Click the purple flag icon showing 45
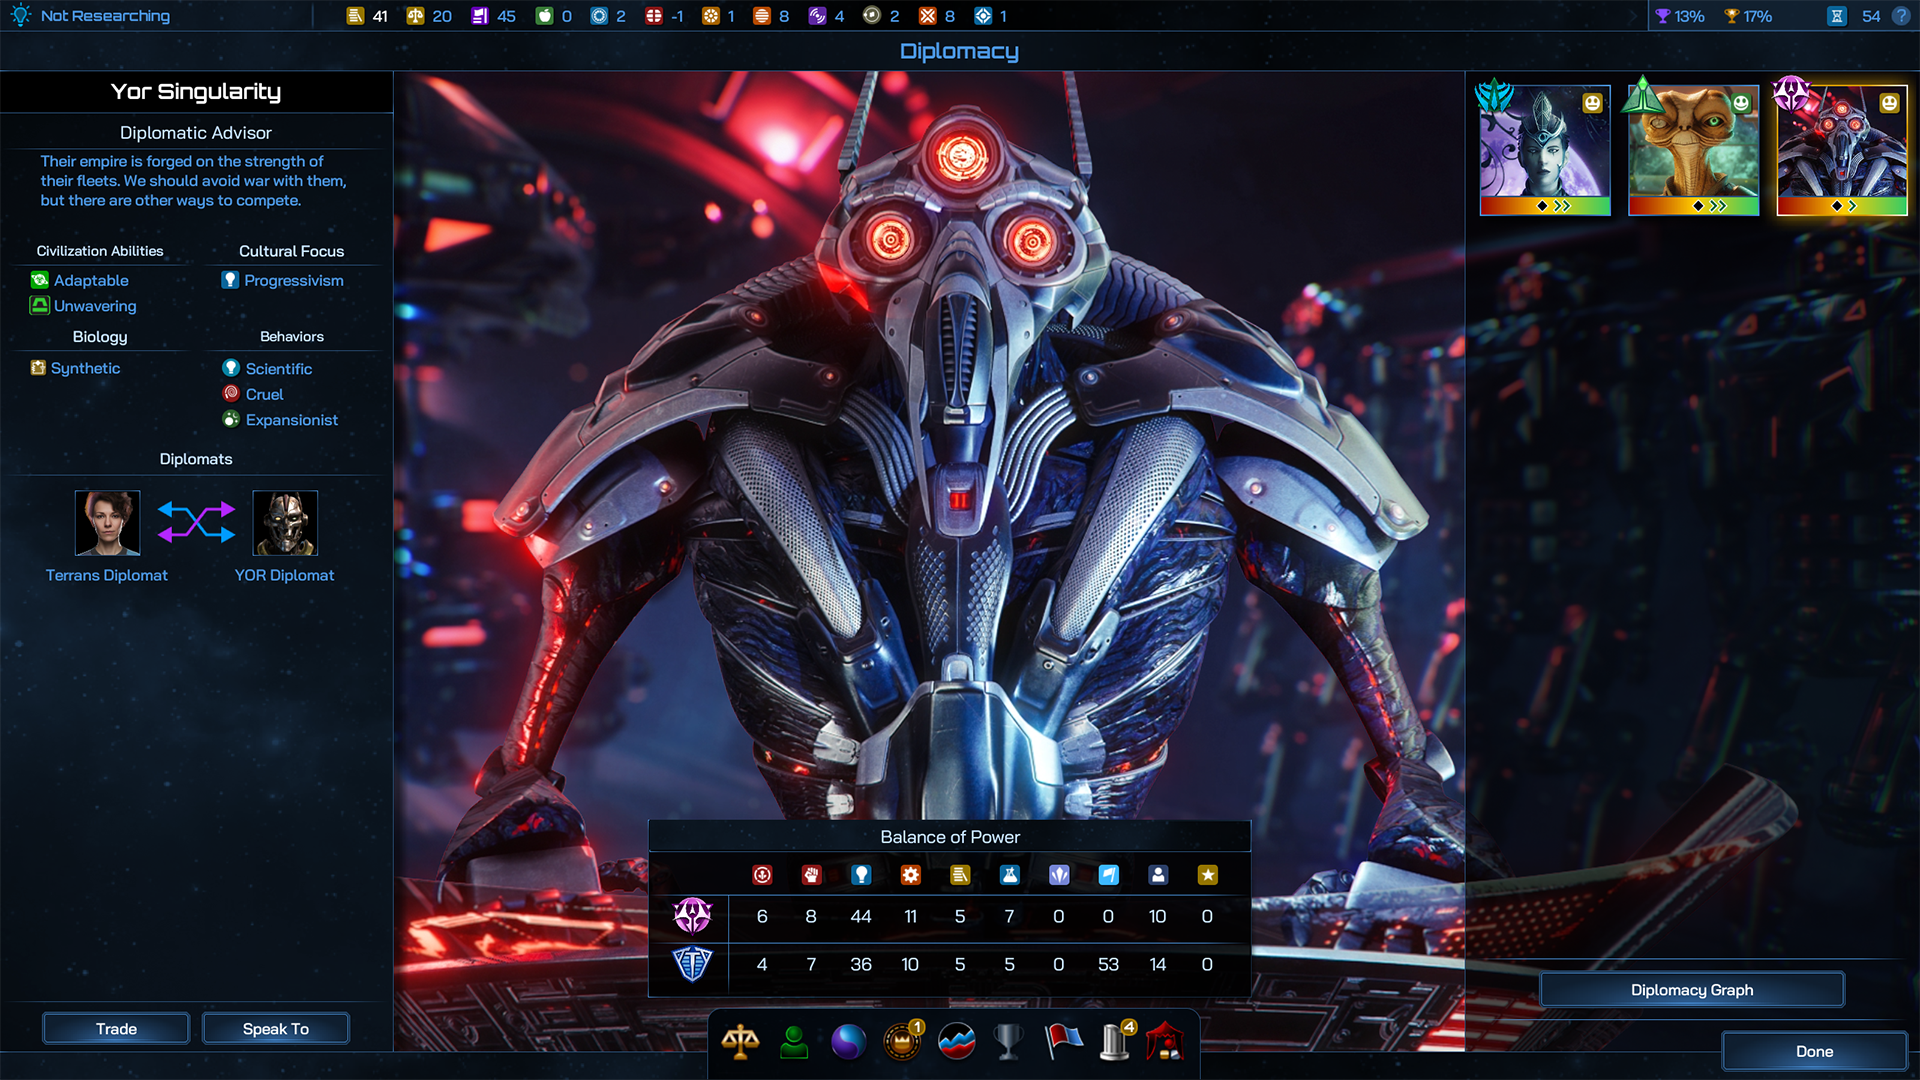The height and width of the screenshot is (1080, 1920). 480,16
